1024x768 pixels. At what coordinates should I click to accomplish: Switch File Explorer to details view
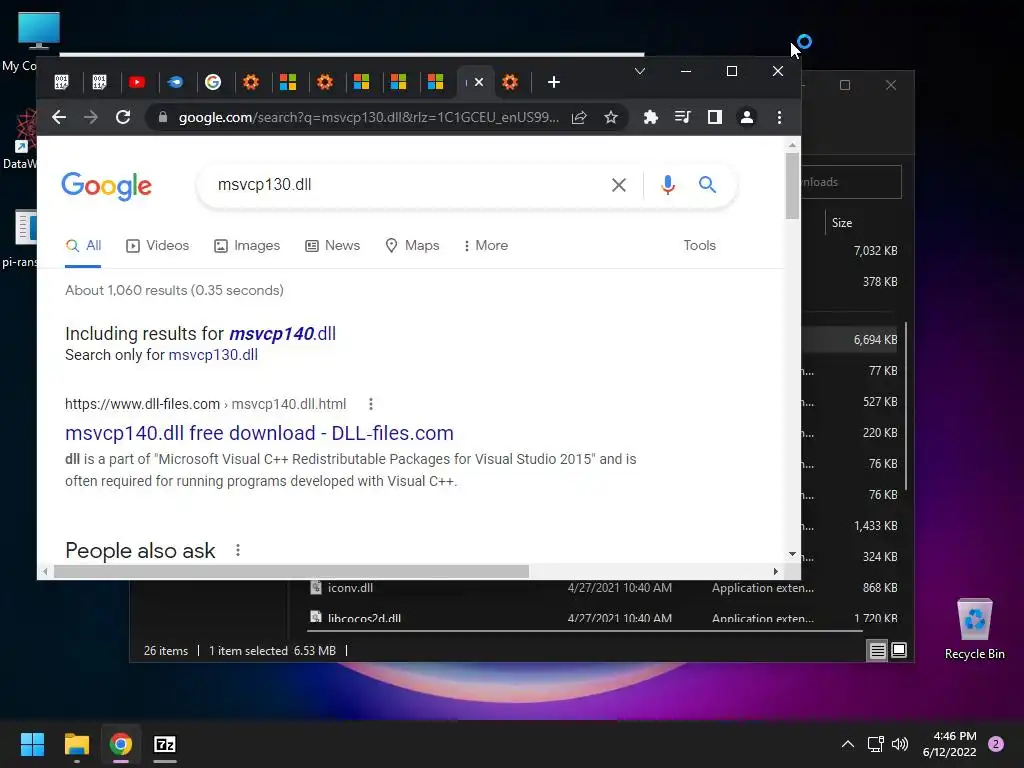pos(877,650)
